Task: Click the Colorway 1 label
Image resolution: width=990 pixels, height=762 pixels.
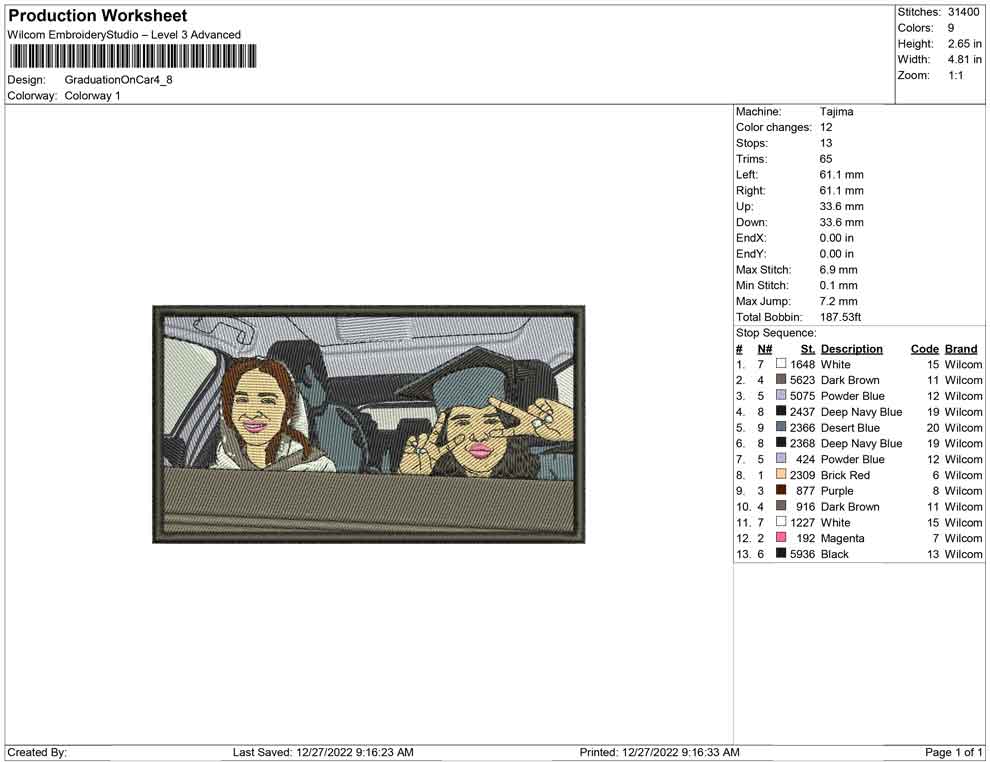Action: click(x=92, y=95)
